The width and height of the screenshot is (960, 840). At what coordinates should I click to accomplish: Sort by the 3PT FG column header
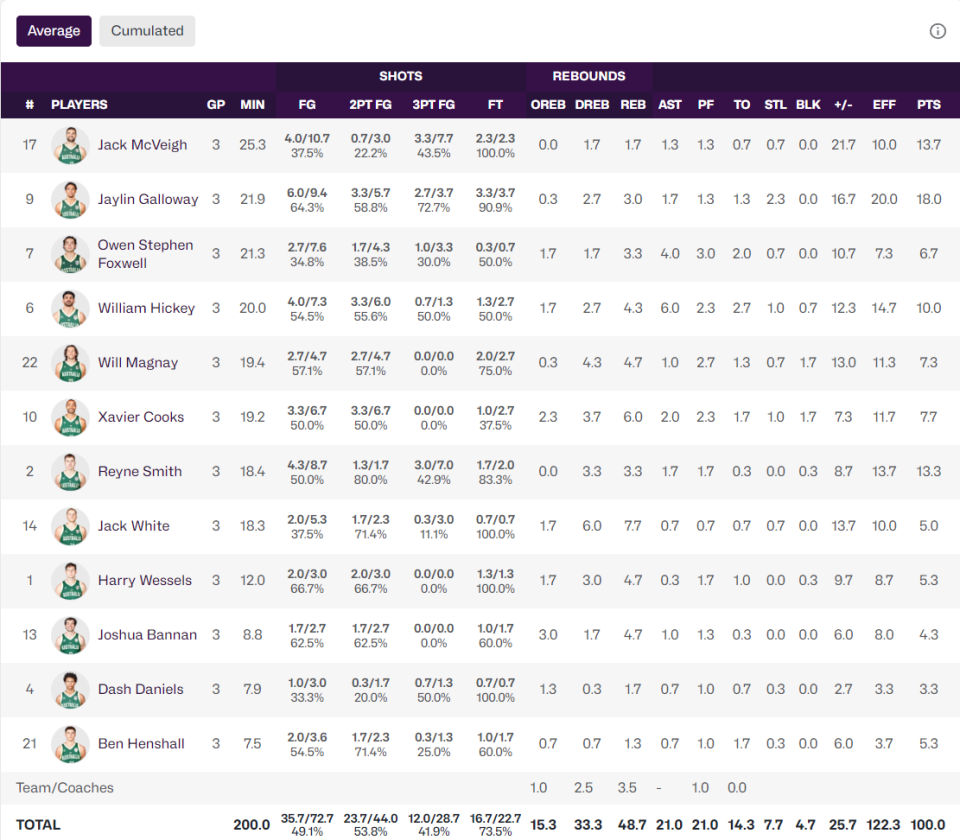click(x=433, y=105)
